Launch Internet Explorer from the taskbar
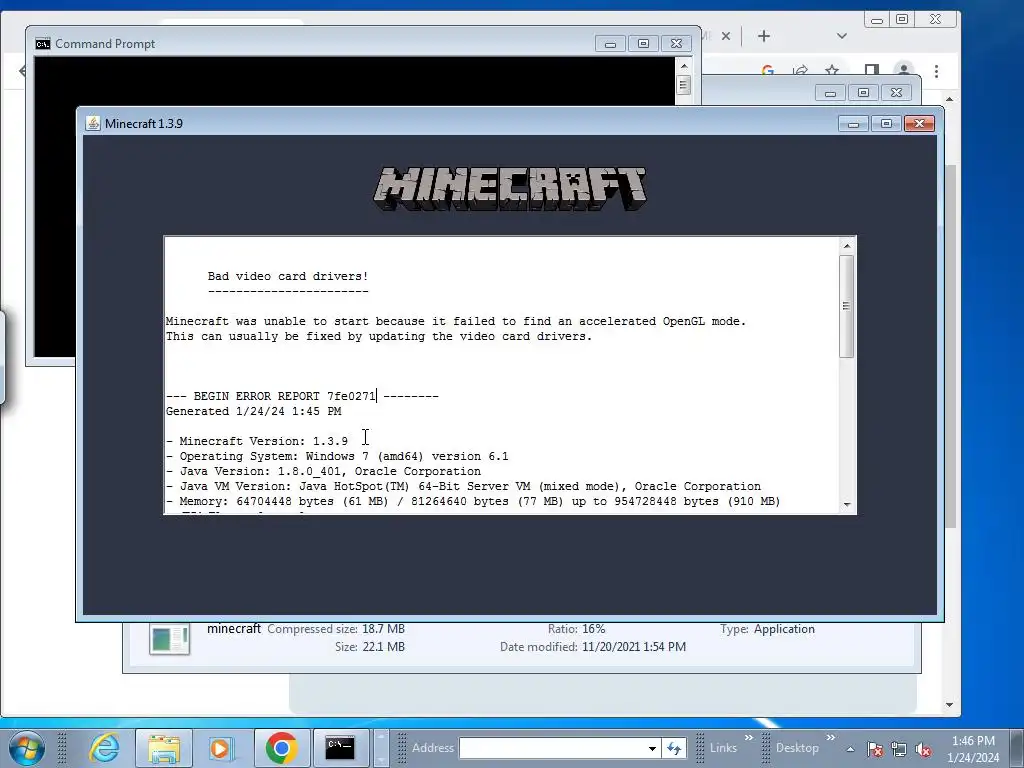Screen dimensions: 1024x768 (104, 748)
